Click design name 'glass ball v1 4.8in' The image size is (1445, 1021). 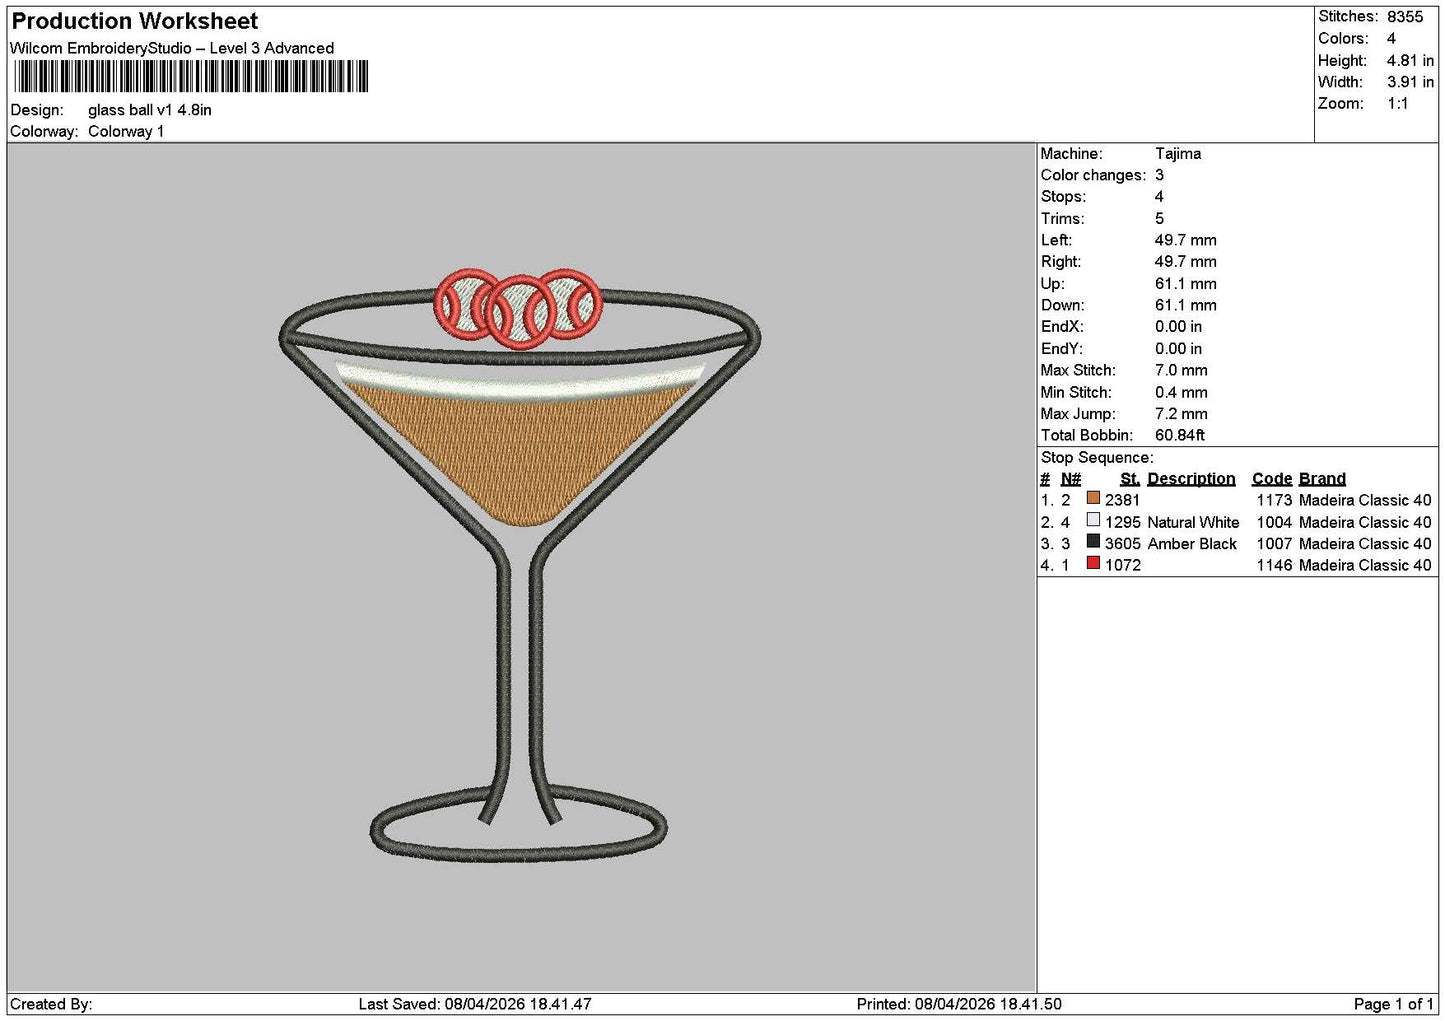(150, 110)
